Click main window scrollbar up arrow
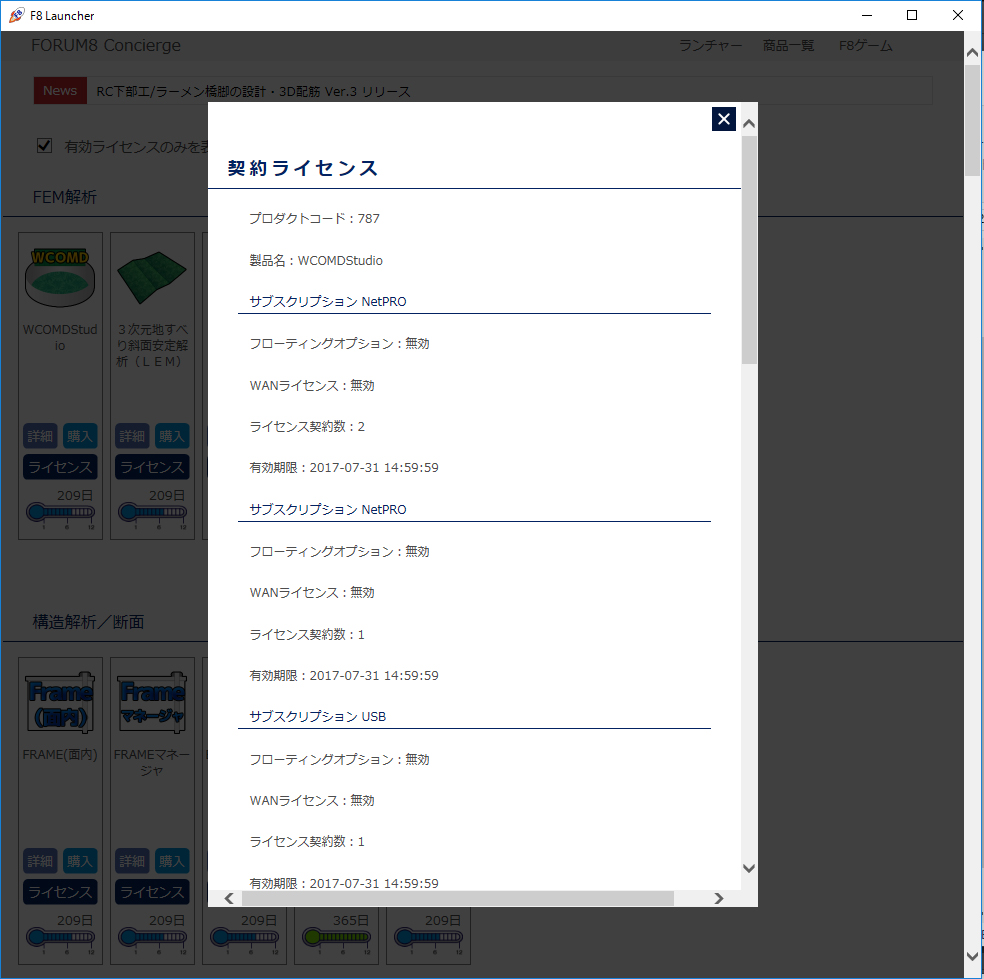 [973, 53]
